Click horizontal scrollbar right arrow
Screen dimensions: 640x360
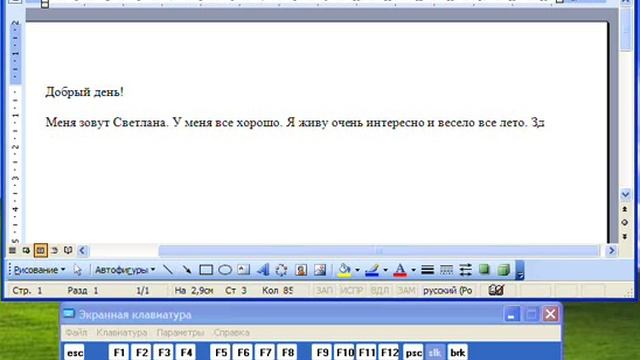point(611,250)
